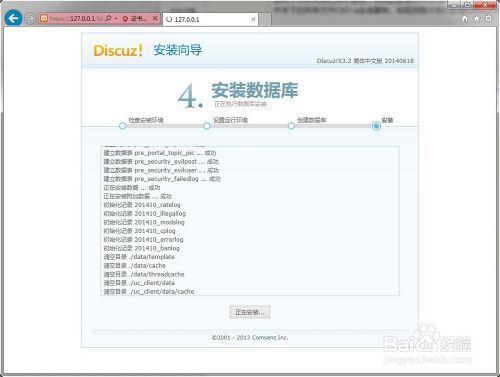The width and height of the screenshot is (500, 377).
Task: Open the Favorites star icon
Action: 477,19
